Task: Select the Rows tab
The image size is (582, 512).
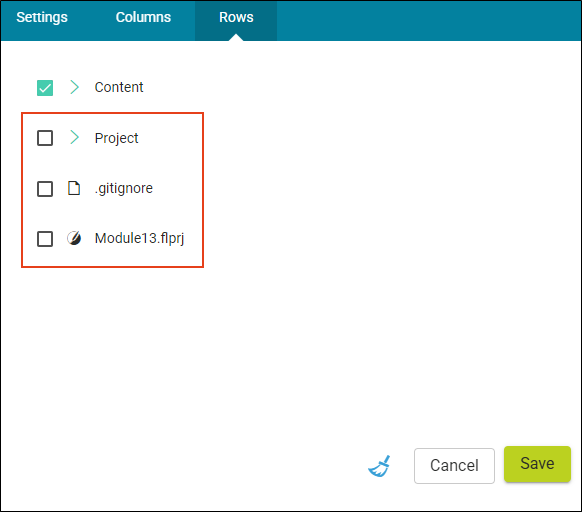Action: click(236, 17)
